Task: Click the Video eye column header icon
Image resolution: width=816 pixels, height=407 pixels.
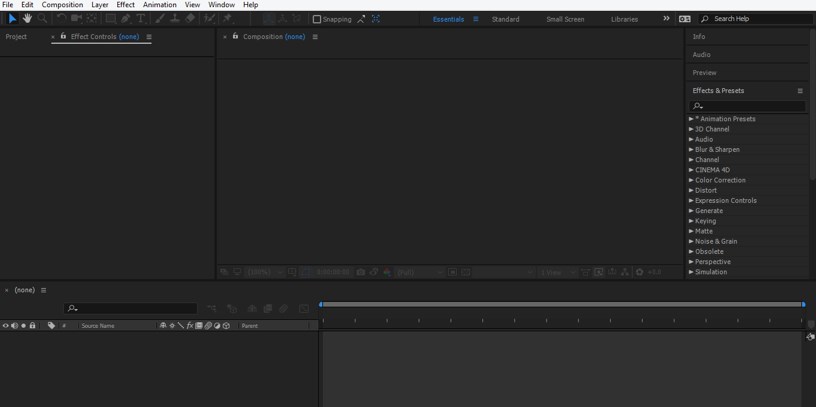Action: pos(6,326)
